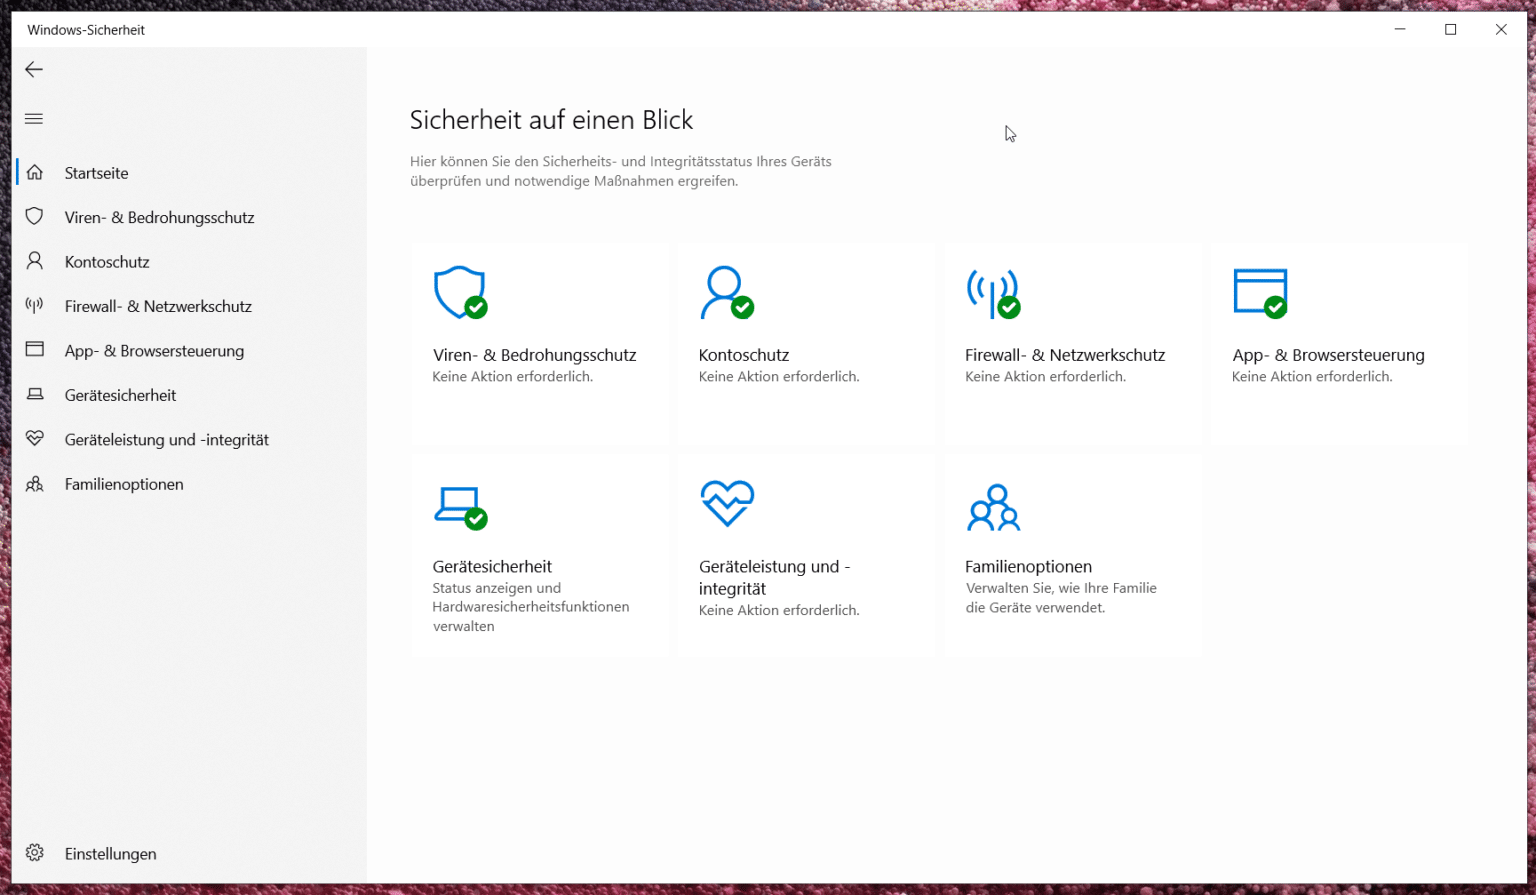
Task: Click the Kontoschutz tile title
Action: [x=744, y=355]
